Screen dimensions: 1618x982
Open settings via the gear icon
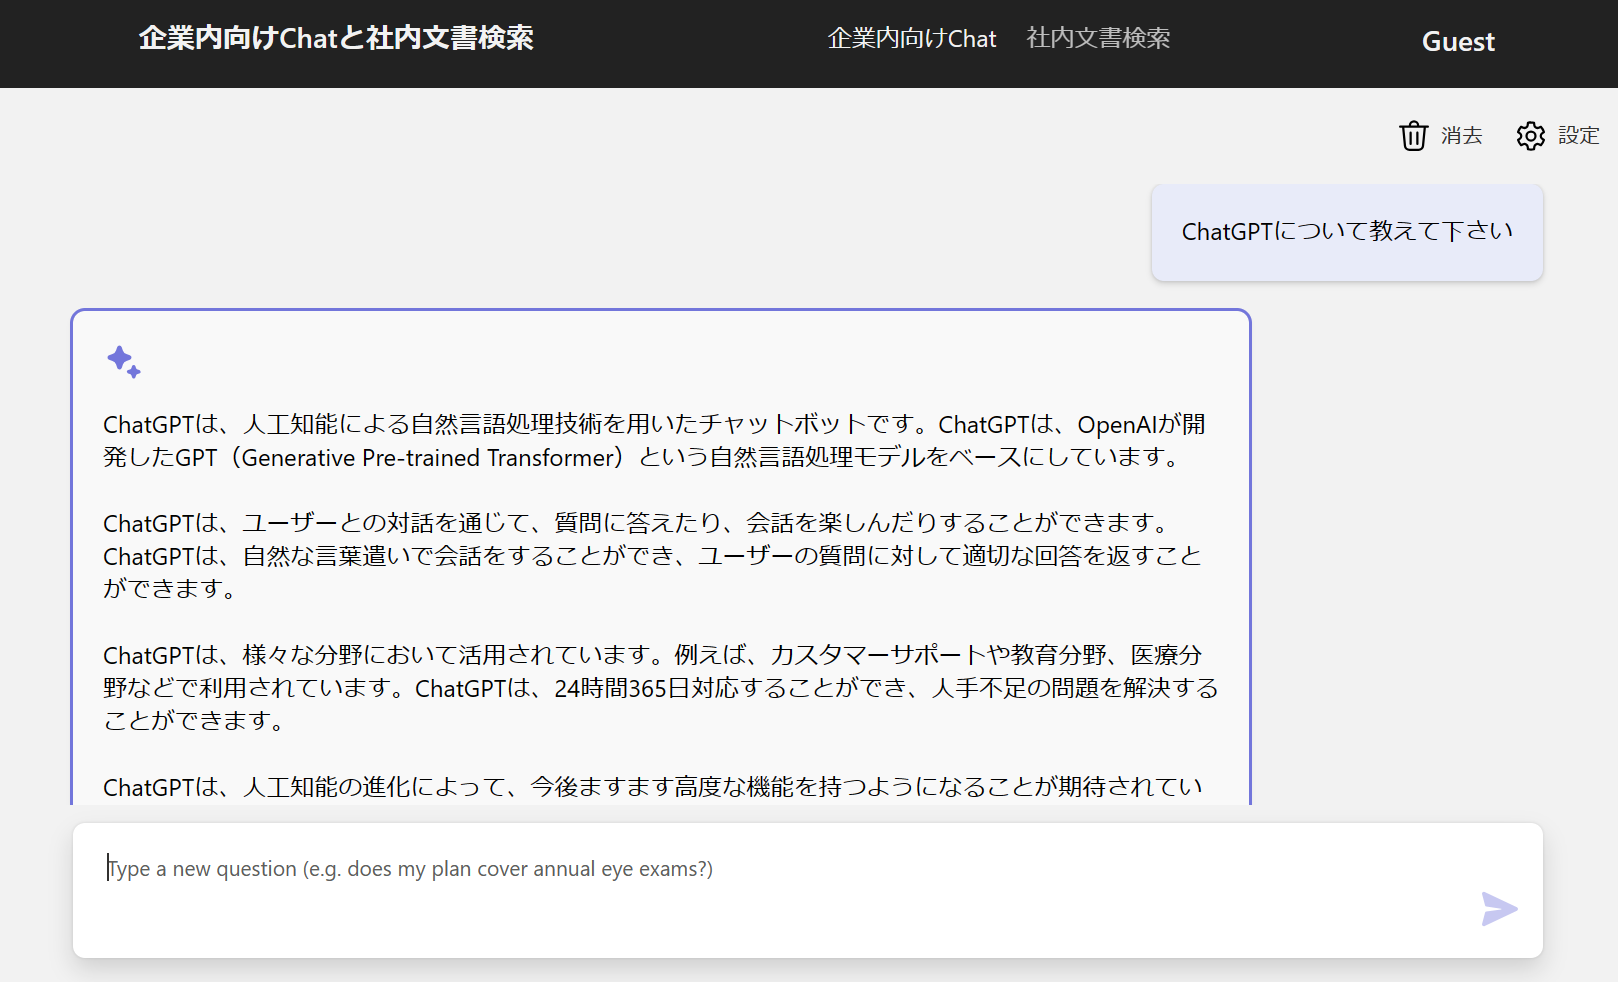(x=1530, y=135)
